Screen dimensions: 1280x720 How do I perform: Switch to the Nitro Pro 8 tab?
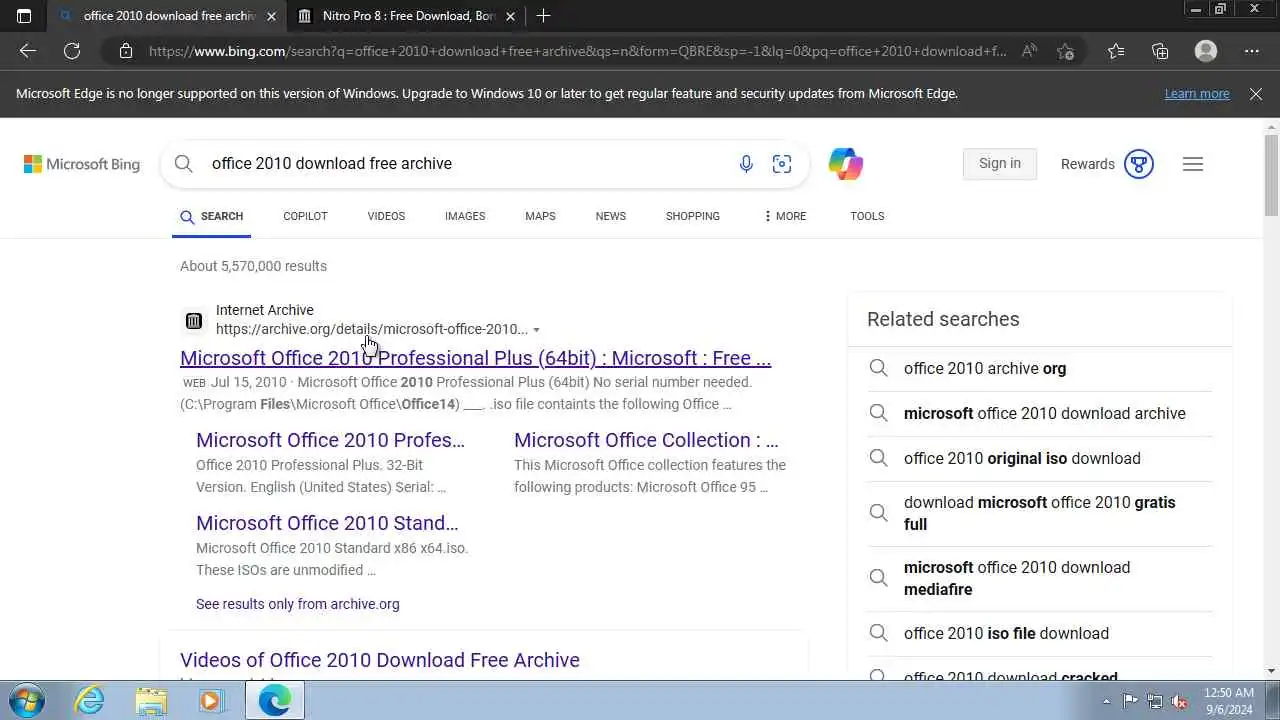[407, 16]
